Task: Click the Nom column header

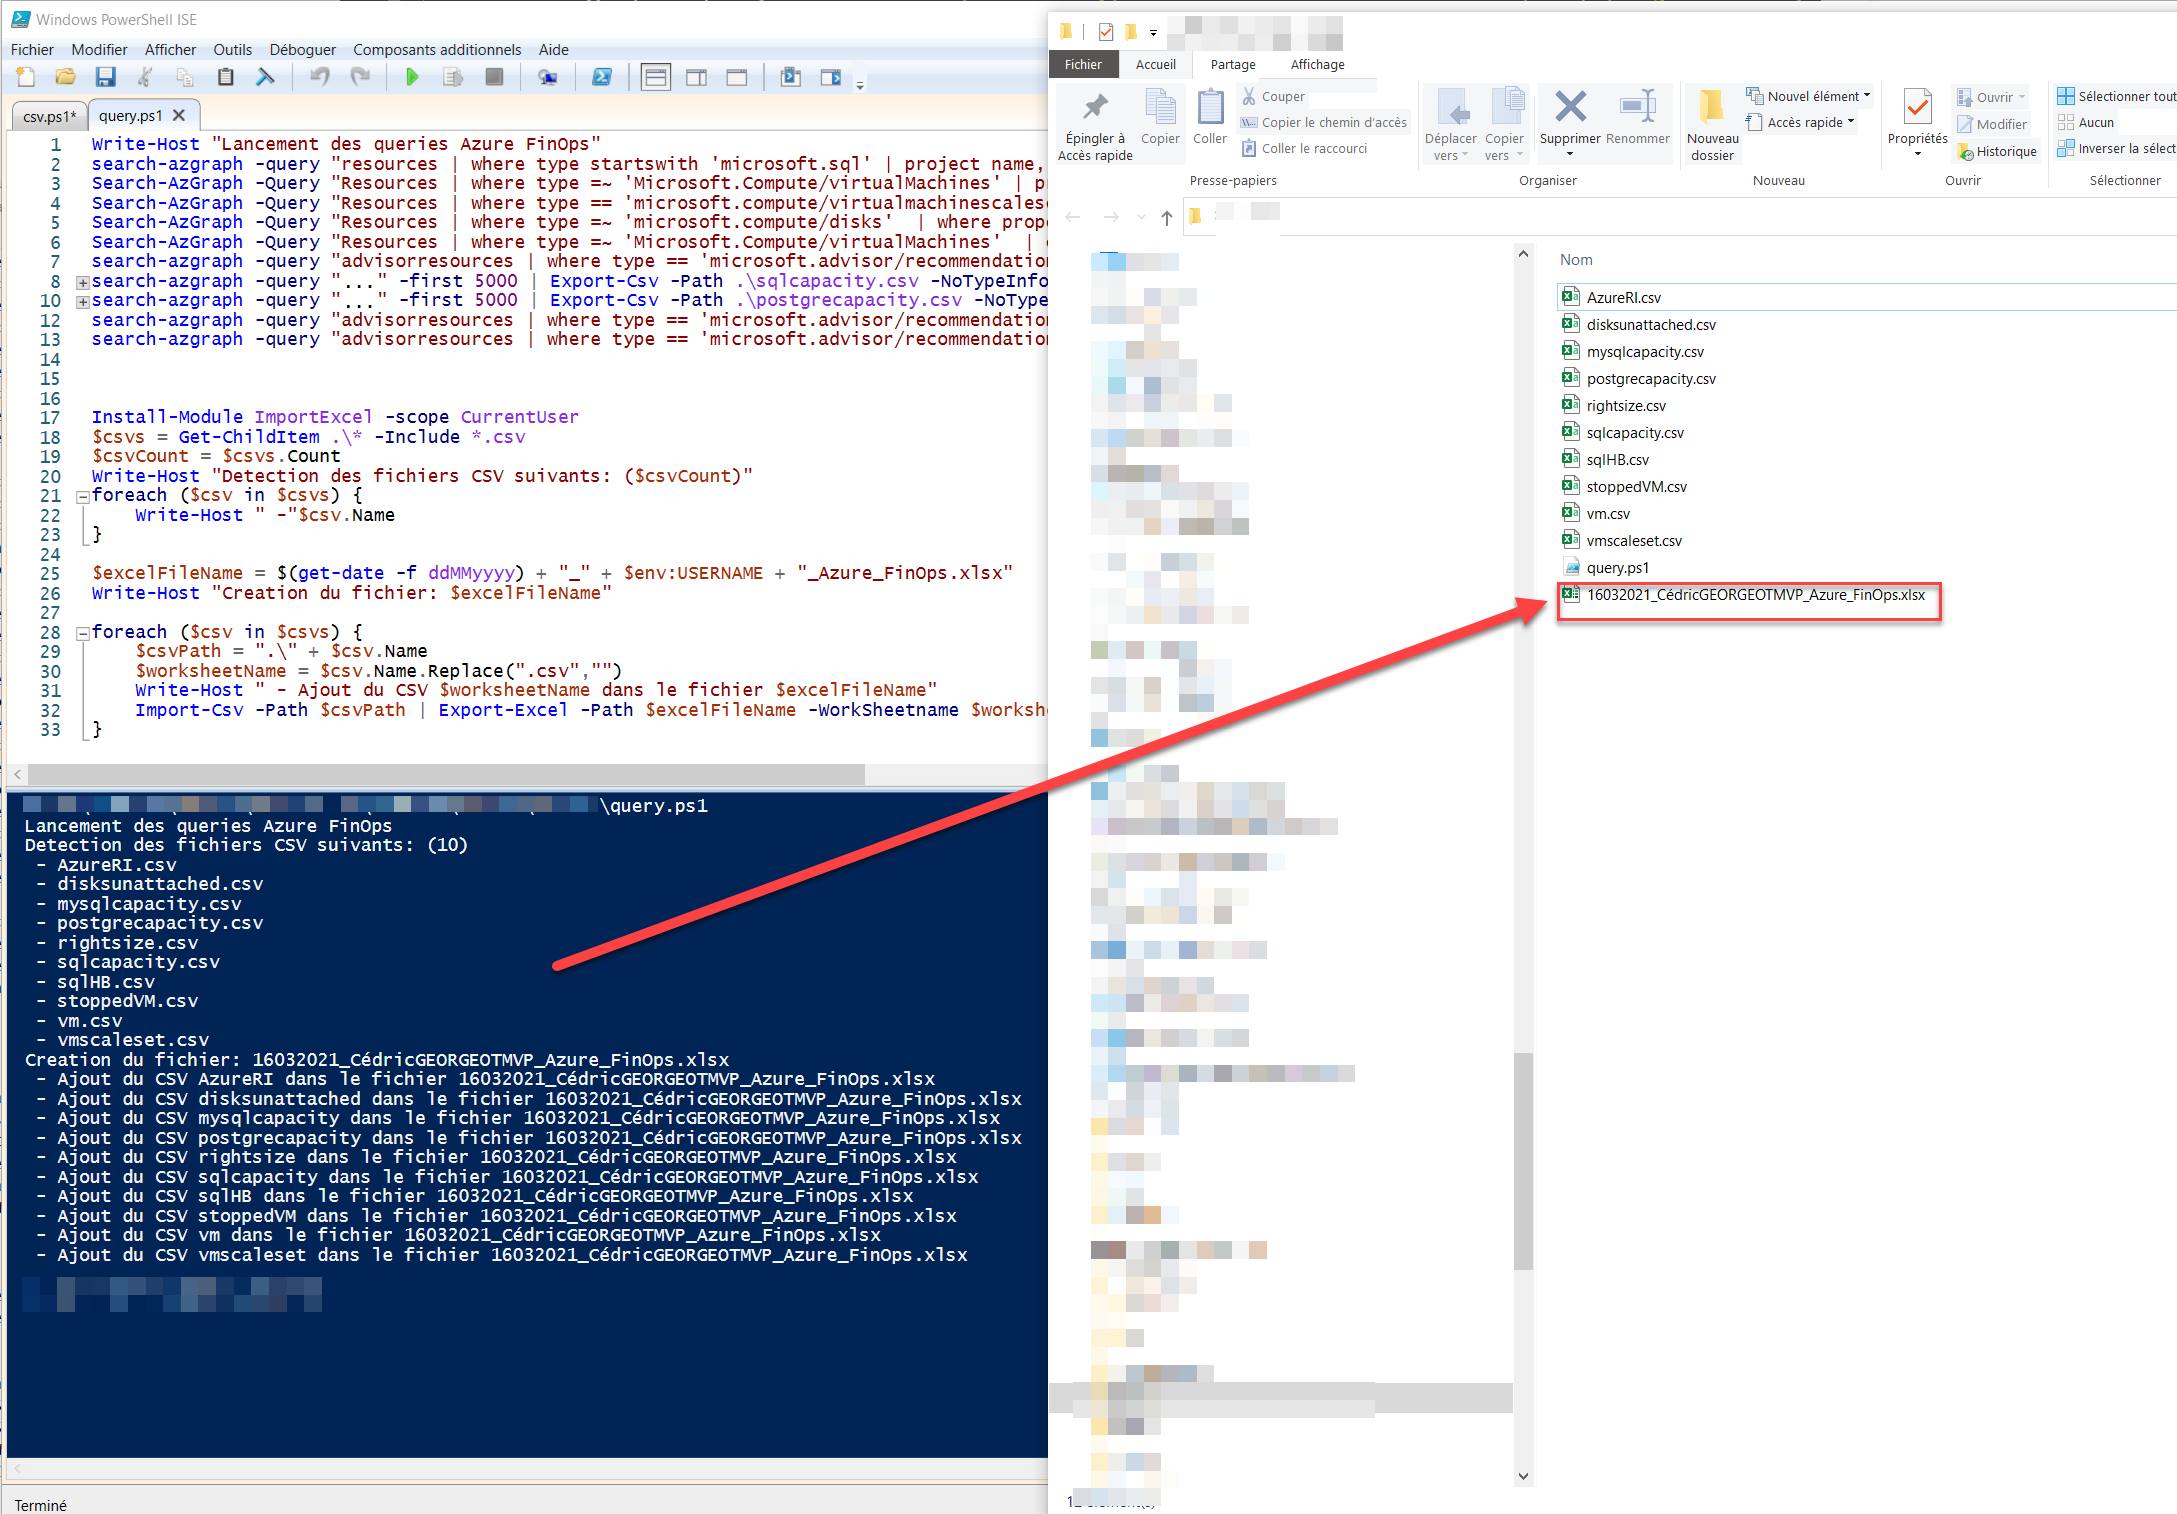Action: pos(1576,260)
